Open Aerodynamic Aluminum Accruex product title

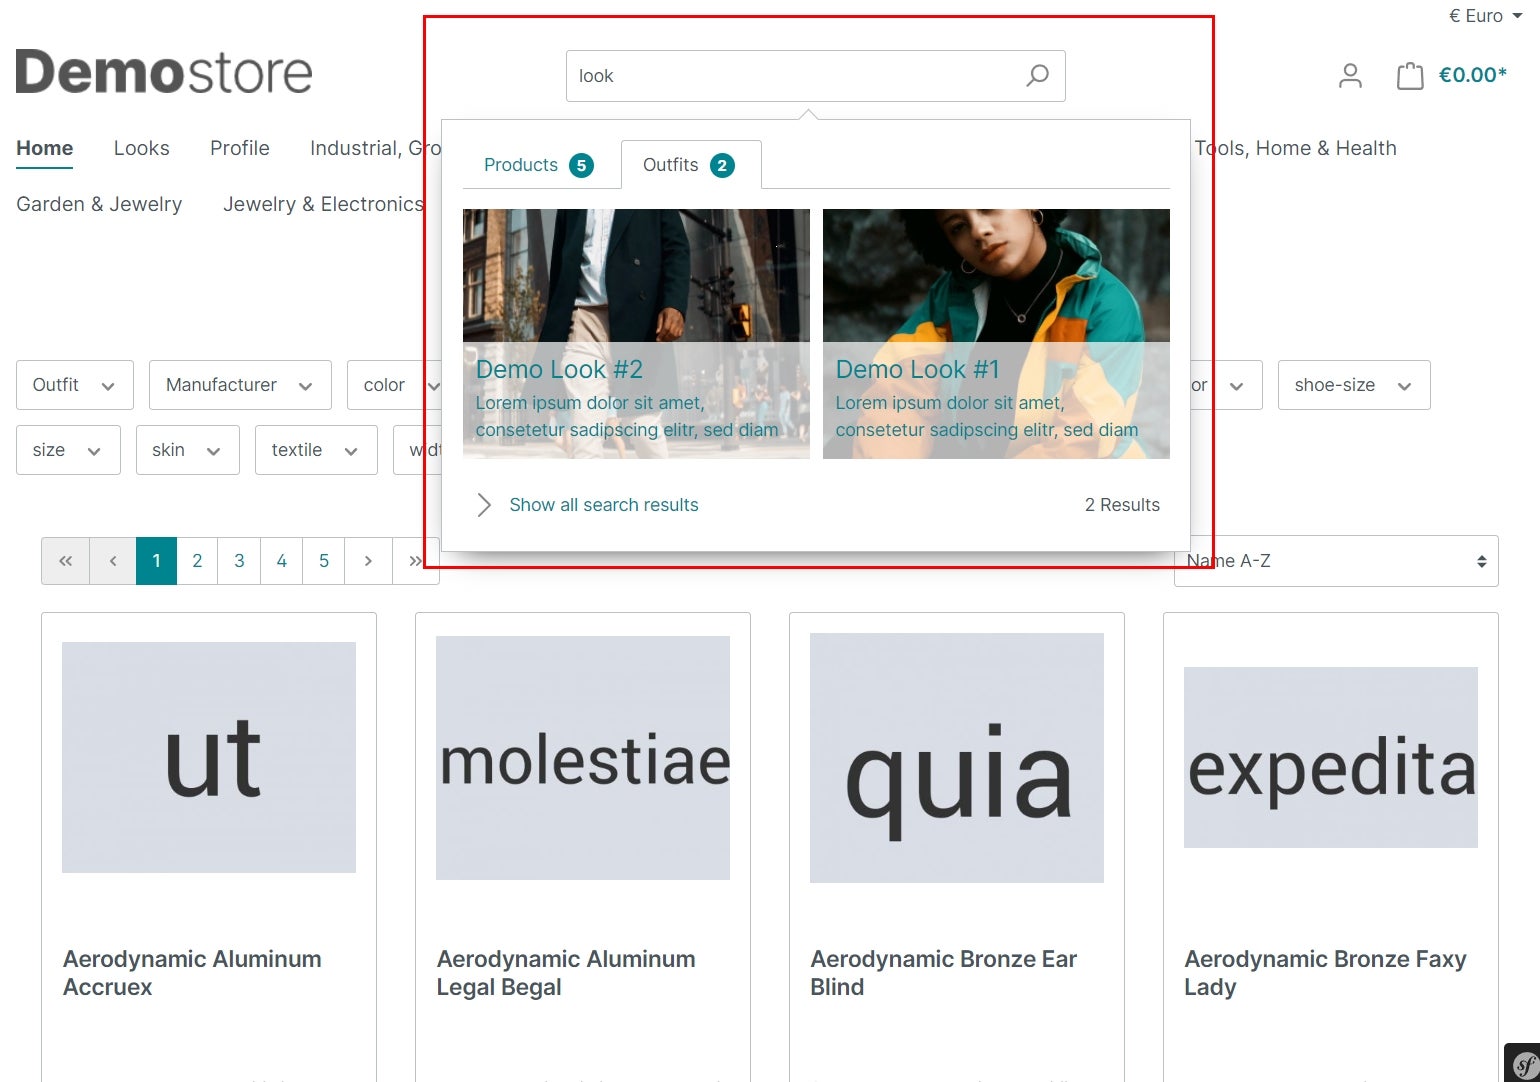pos(192,973)
